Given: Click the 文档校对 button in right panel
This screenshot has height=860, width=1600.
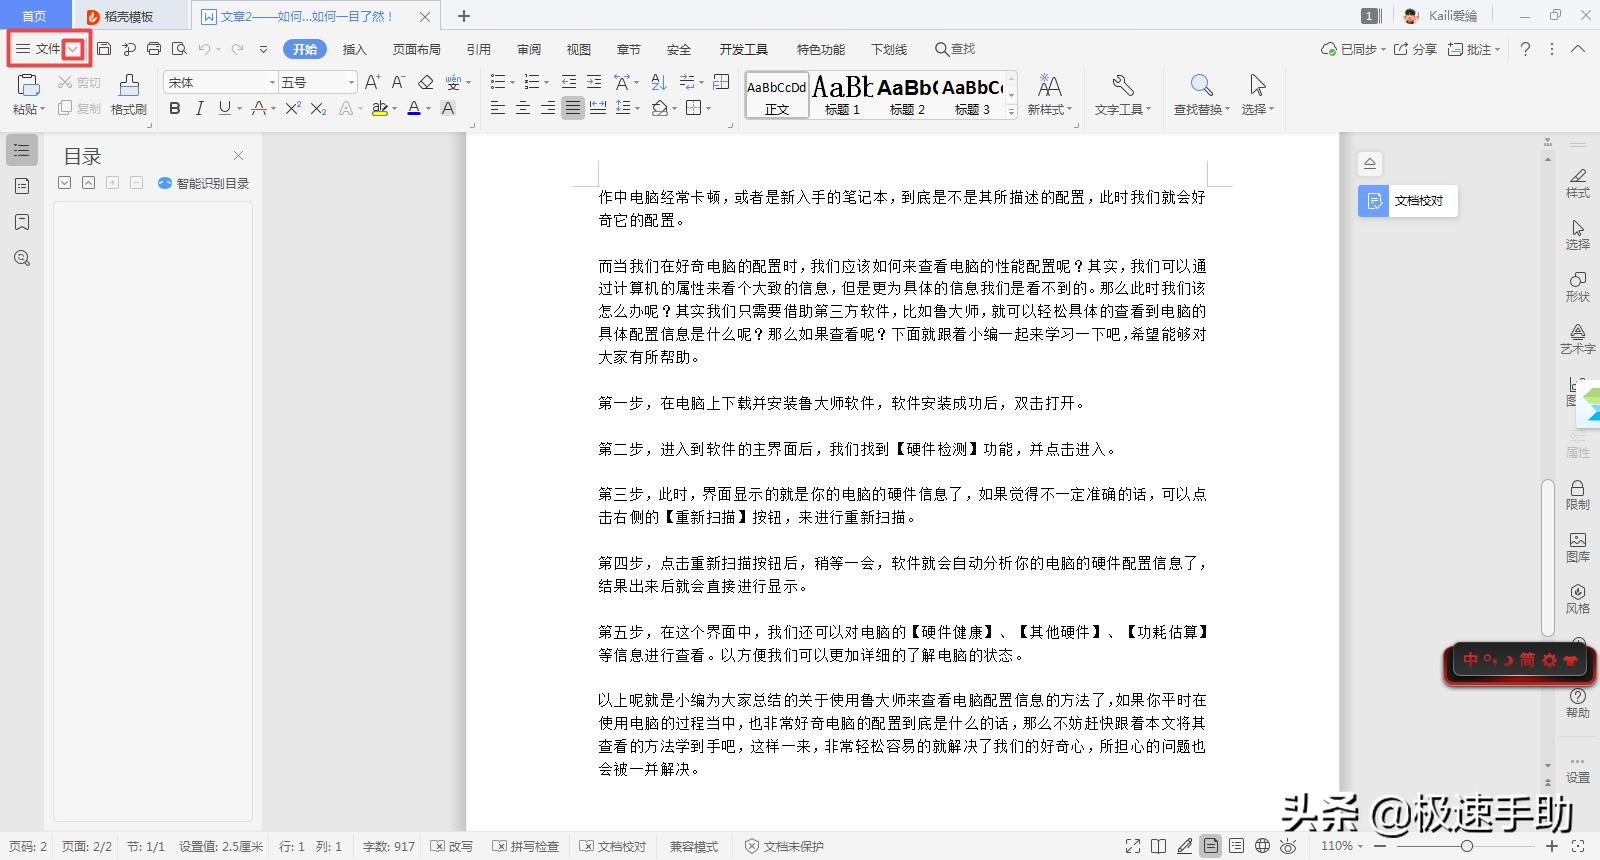Looking at the screenshot, I should click(x=1407, y=201).
